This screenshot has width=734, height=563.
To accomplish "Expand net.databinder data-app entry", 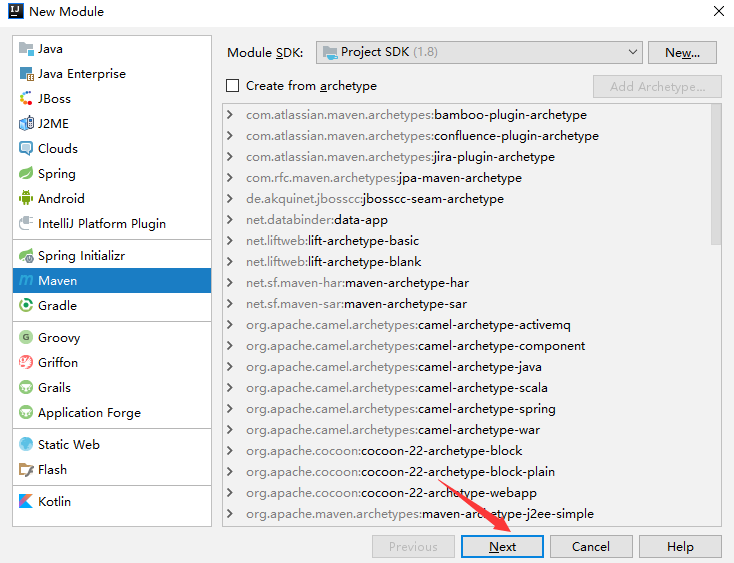I will (230, 219).
